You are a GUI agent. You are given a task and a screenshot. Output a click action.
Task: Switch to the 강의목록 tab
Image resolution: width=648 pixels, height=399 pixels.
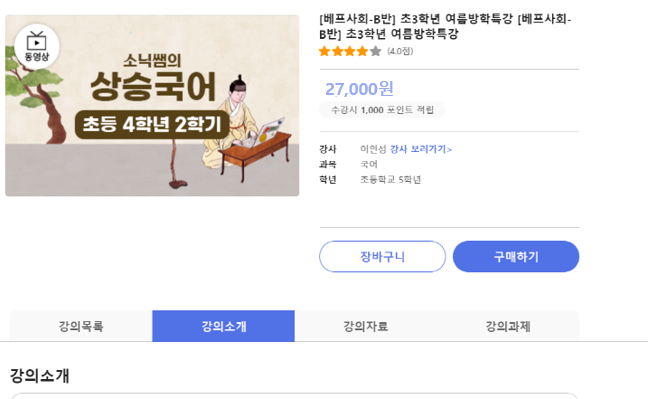point(81,326)
